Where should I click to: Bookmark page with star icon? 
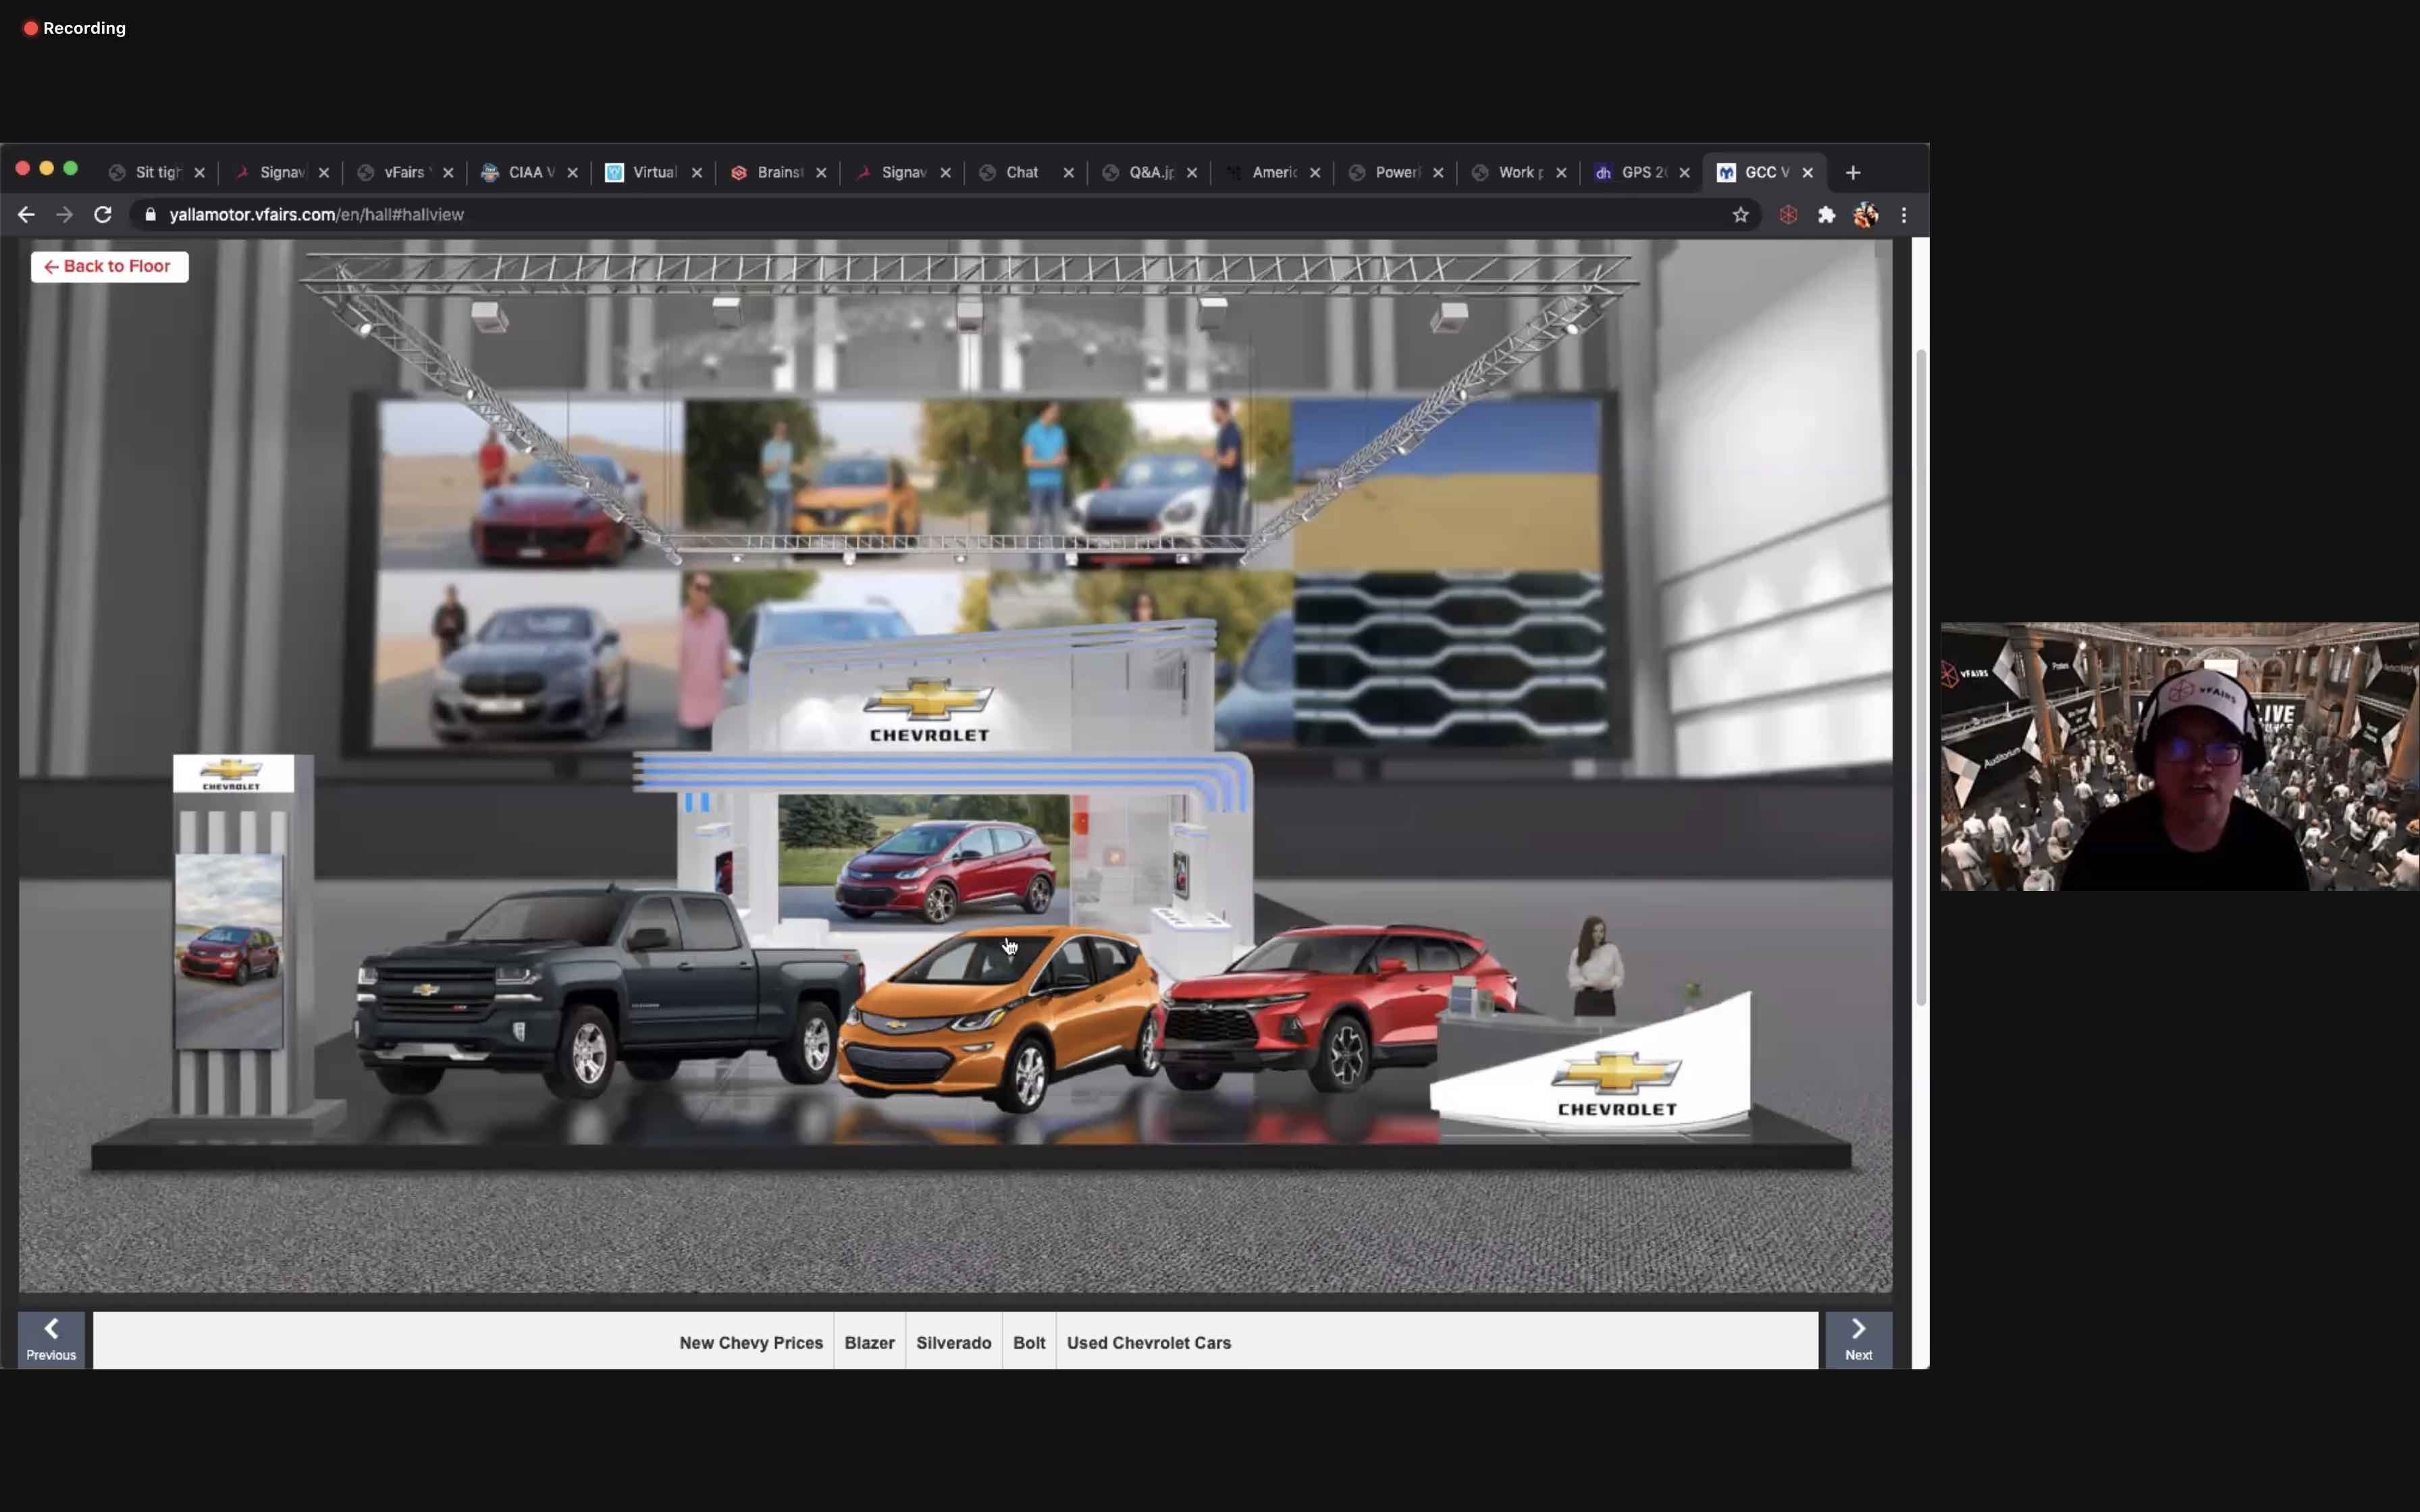pos(1740,215)
